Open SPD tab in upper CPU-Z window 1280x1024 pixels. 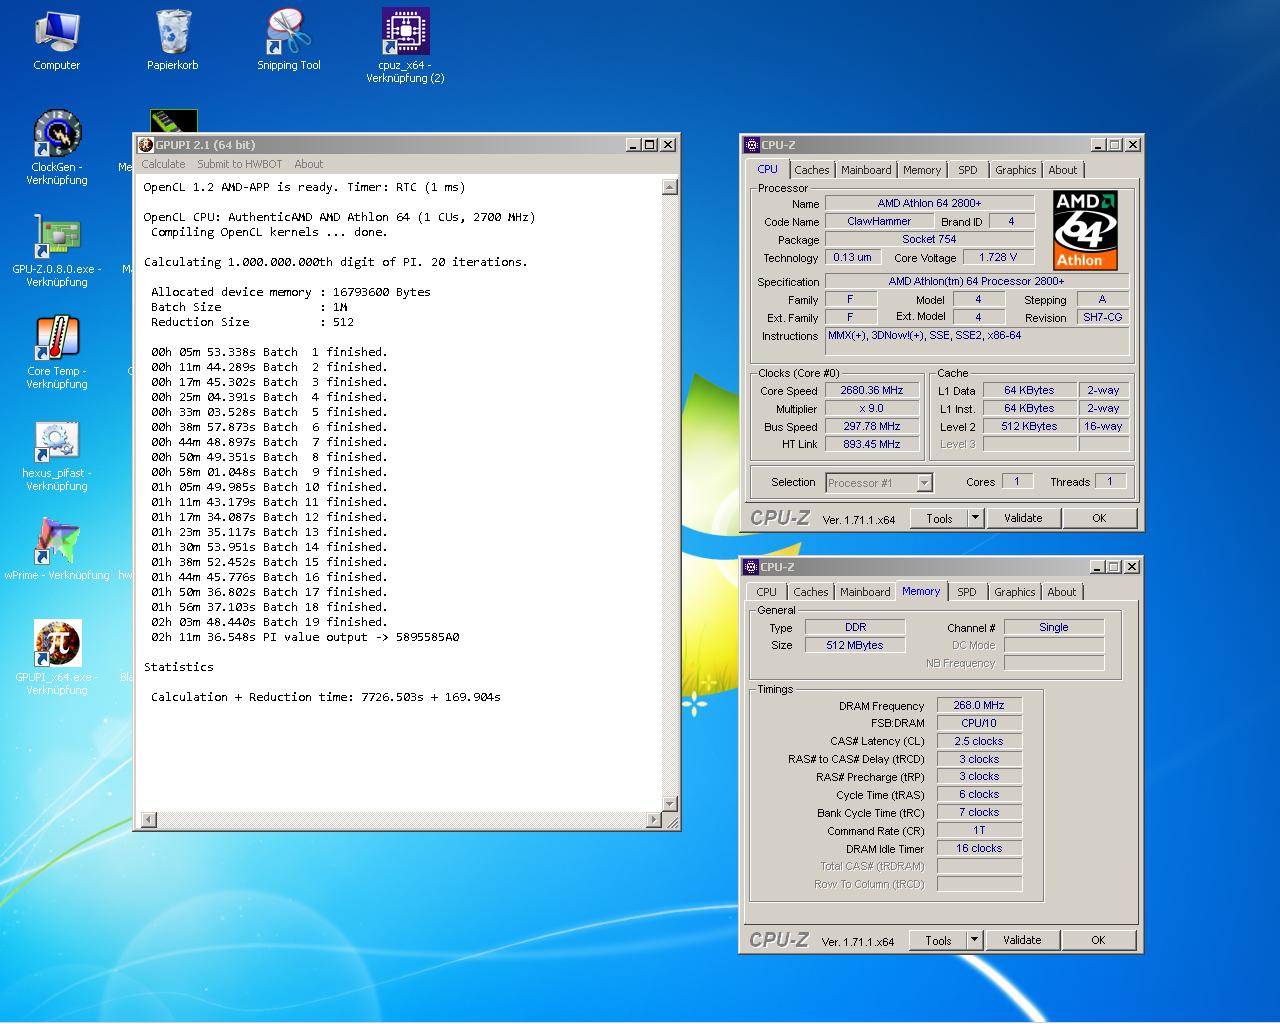click(968, 170)
